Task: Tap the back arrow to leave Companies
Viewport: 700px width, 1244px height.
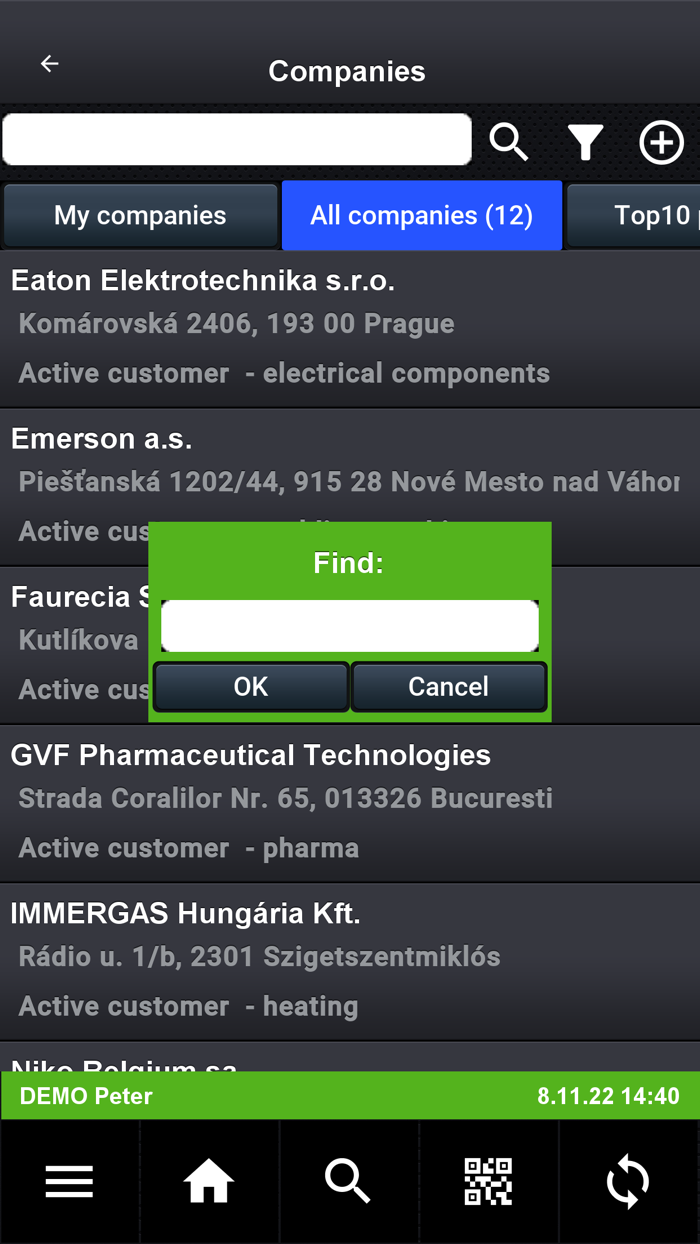Action: tap(49, 63)
